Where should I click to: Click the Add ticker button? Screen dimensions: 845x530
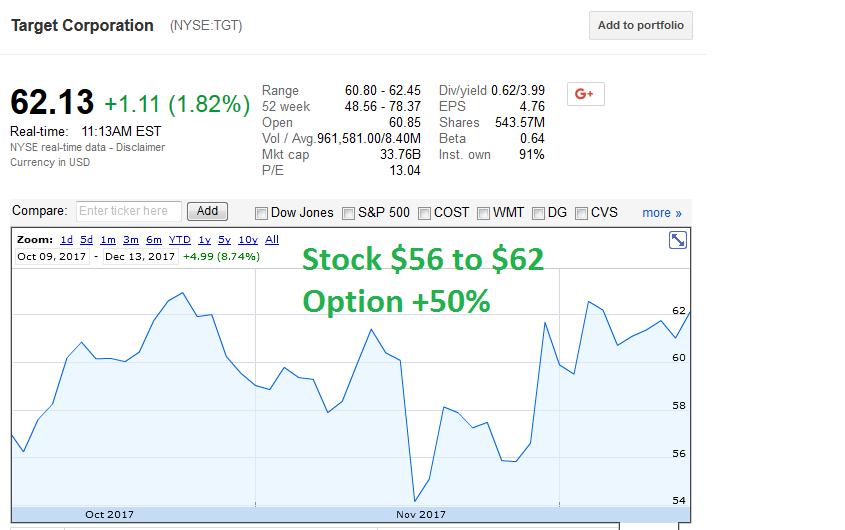tap(207, 211)
